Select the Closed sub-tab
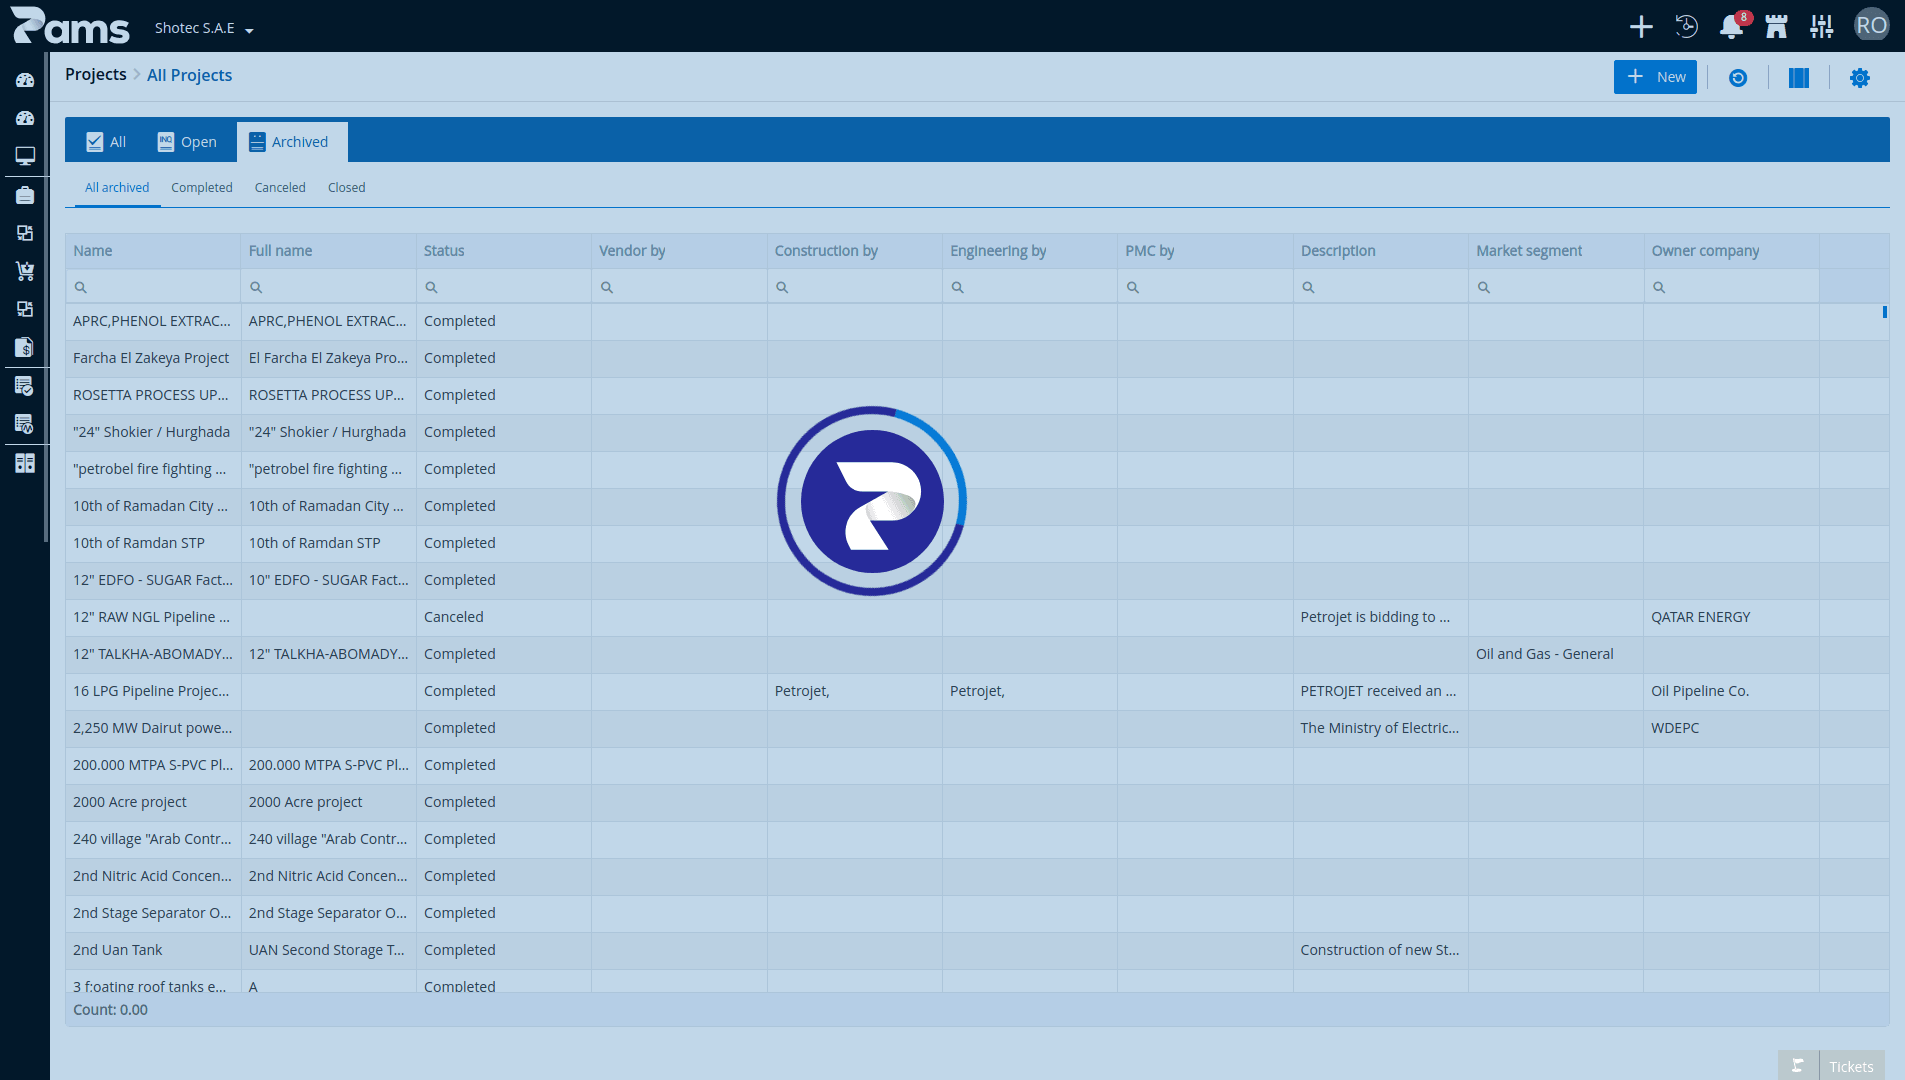This screenshot has height=1080, width=1905. (x=347, y=187)
